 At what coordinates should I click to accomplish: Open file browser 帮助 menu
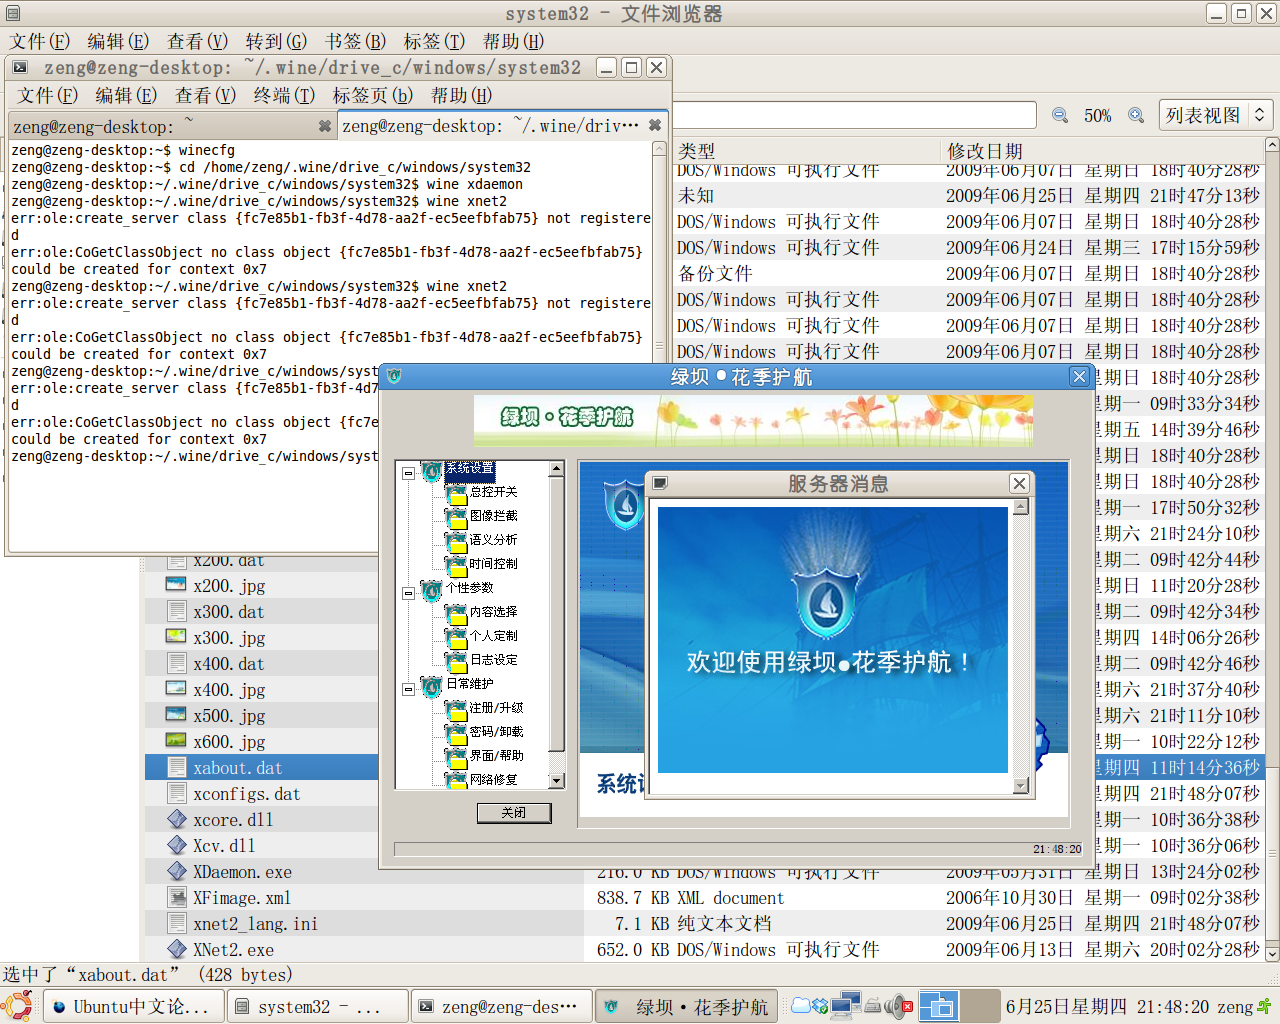pyautogui.click(x=513, y=41)
